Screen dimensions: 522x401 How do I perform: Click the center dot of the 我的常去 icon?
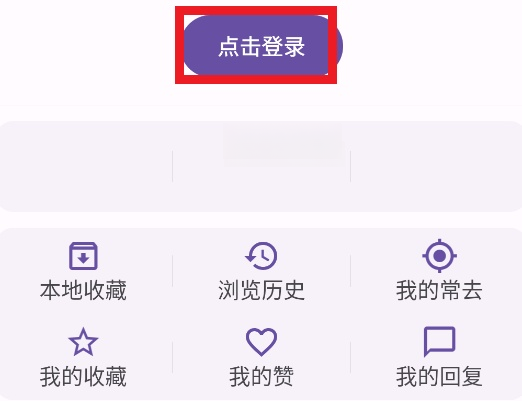(x=439, y=256)
